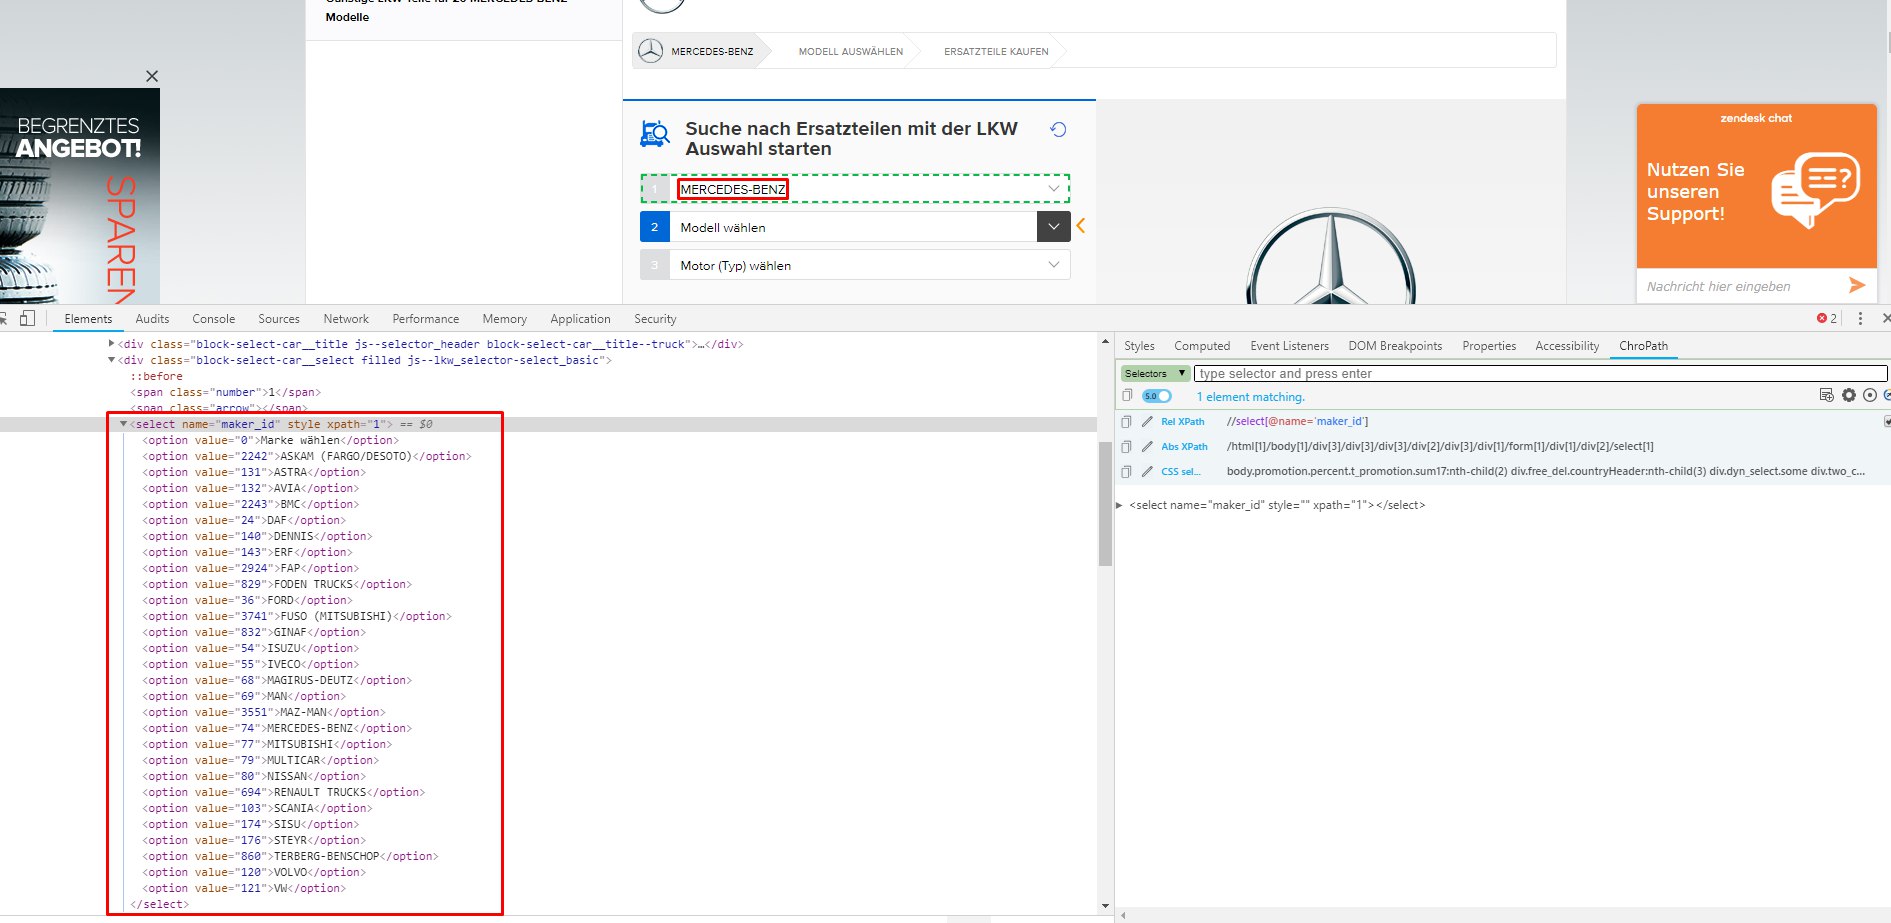Viewport: 1891px width, 923px height.
Task: Click the MODELL AUSWÄHLEN breadcrumb step
Action: coord(850,51)
